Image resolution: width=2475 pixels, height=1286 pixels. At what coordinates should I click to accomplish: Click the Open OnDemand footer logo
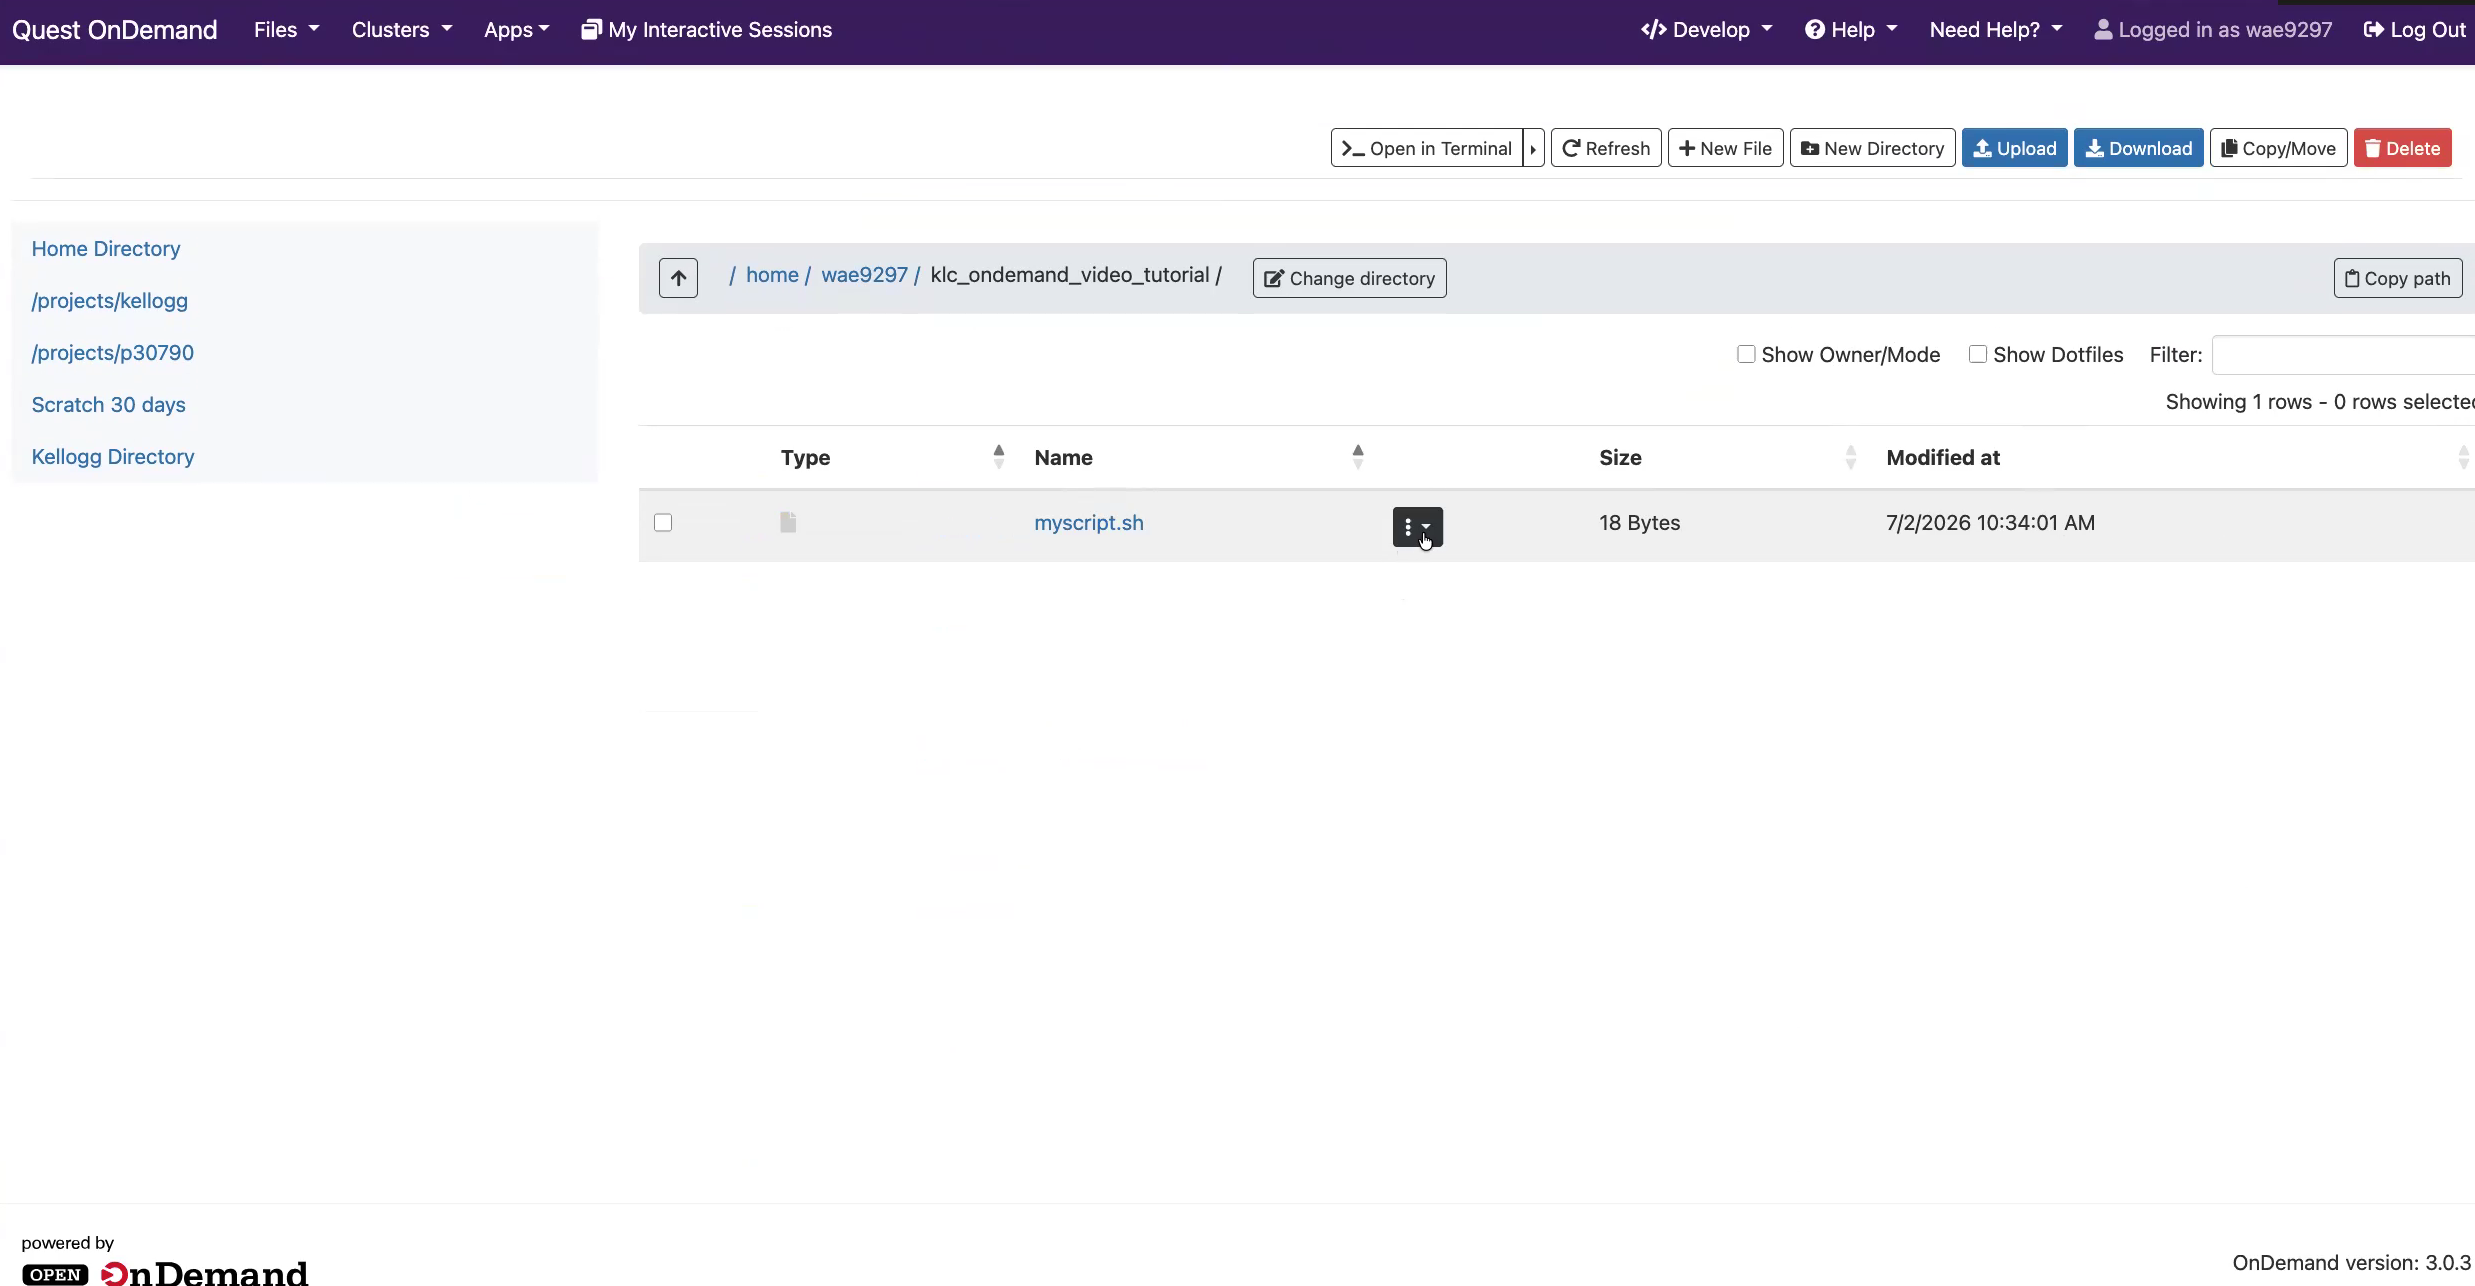[165, 1272]
